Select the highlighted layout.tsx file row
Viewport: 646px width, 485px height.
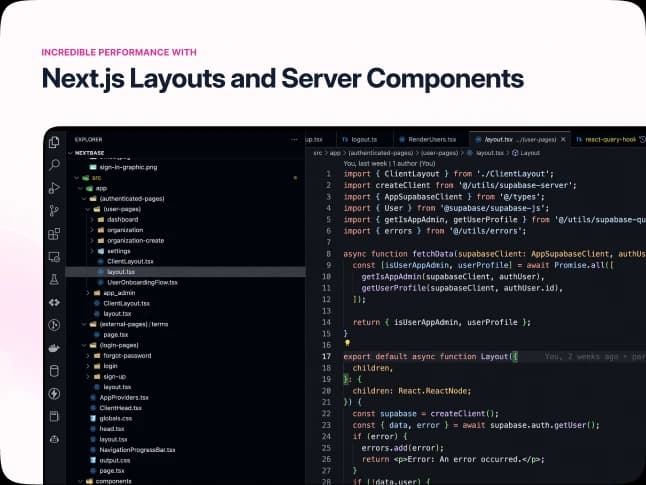(186, 272)
